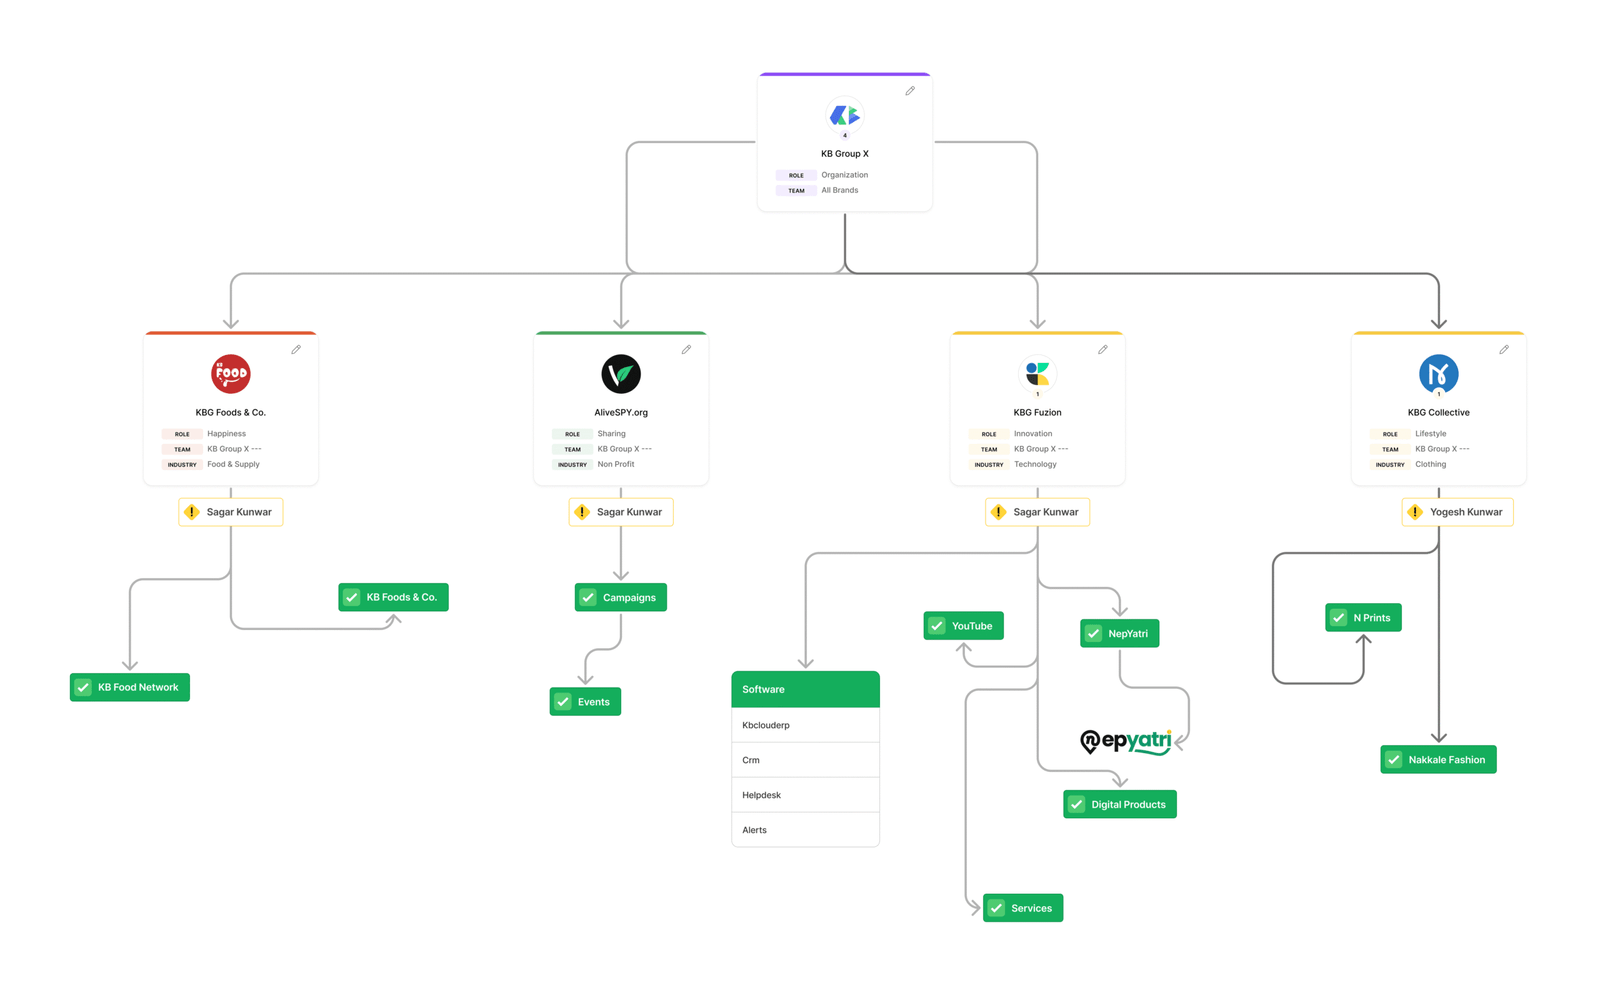
Task: Click the Food & Supply industry value
Action: click(233, 464)
